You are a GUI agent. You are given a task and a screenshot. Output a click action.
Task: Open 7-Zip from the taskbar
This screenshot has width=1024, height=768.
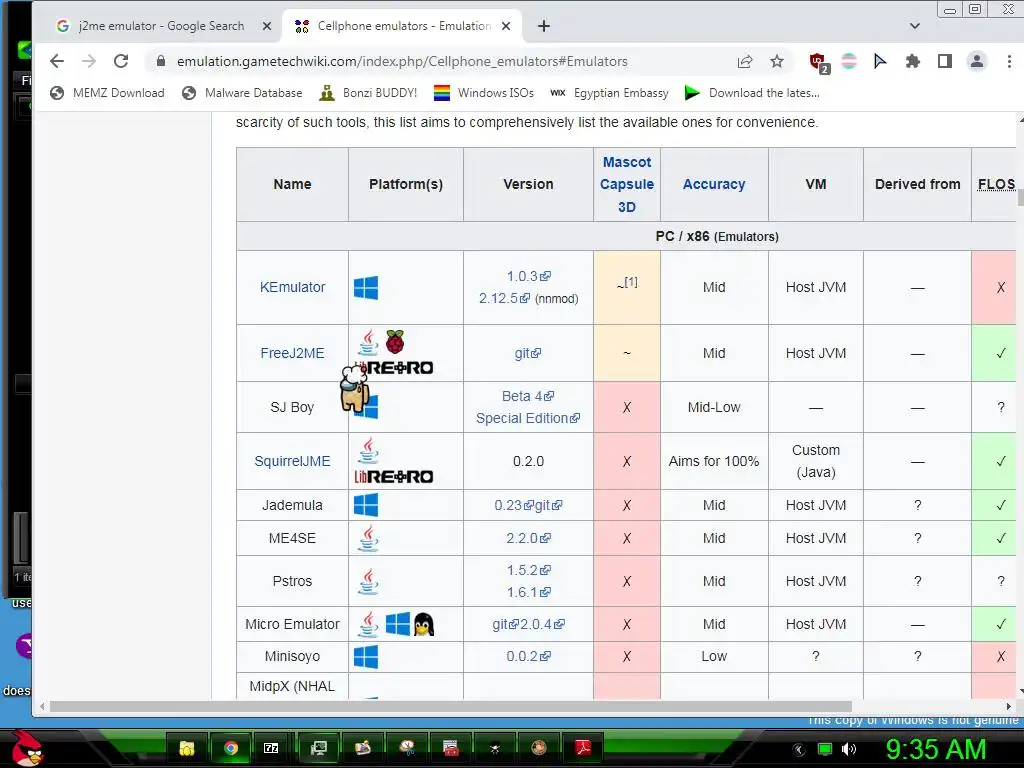click(271, 748)
